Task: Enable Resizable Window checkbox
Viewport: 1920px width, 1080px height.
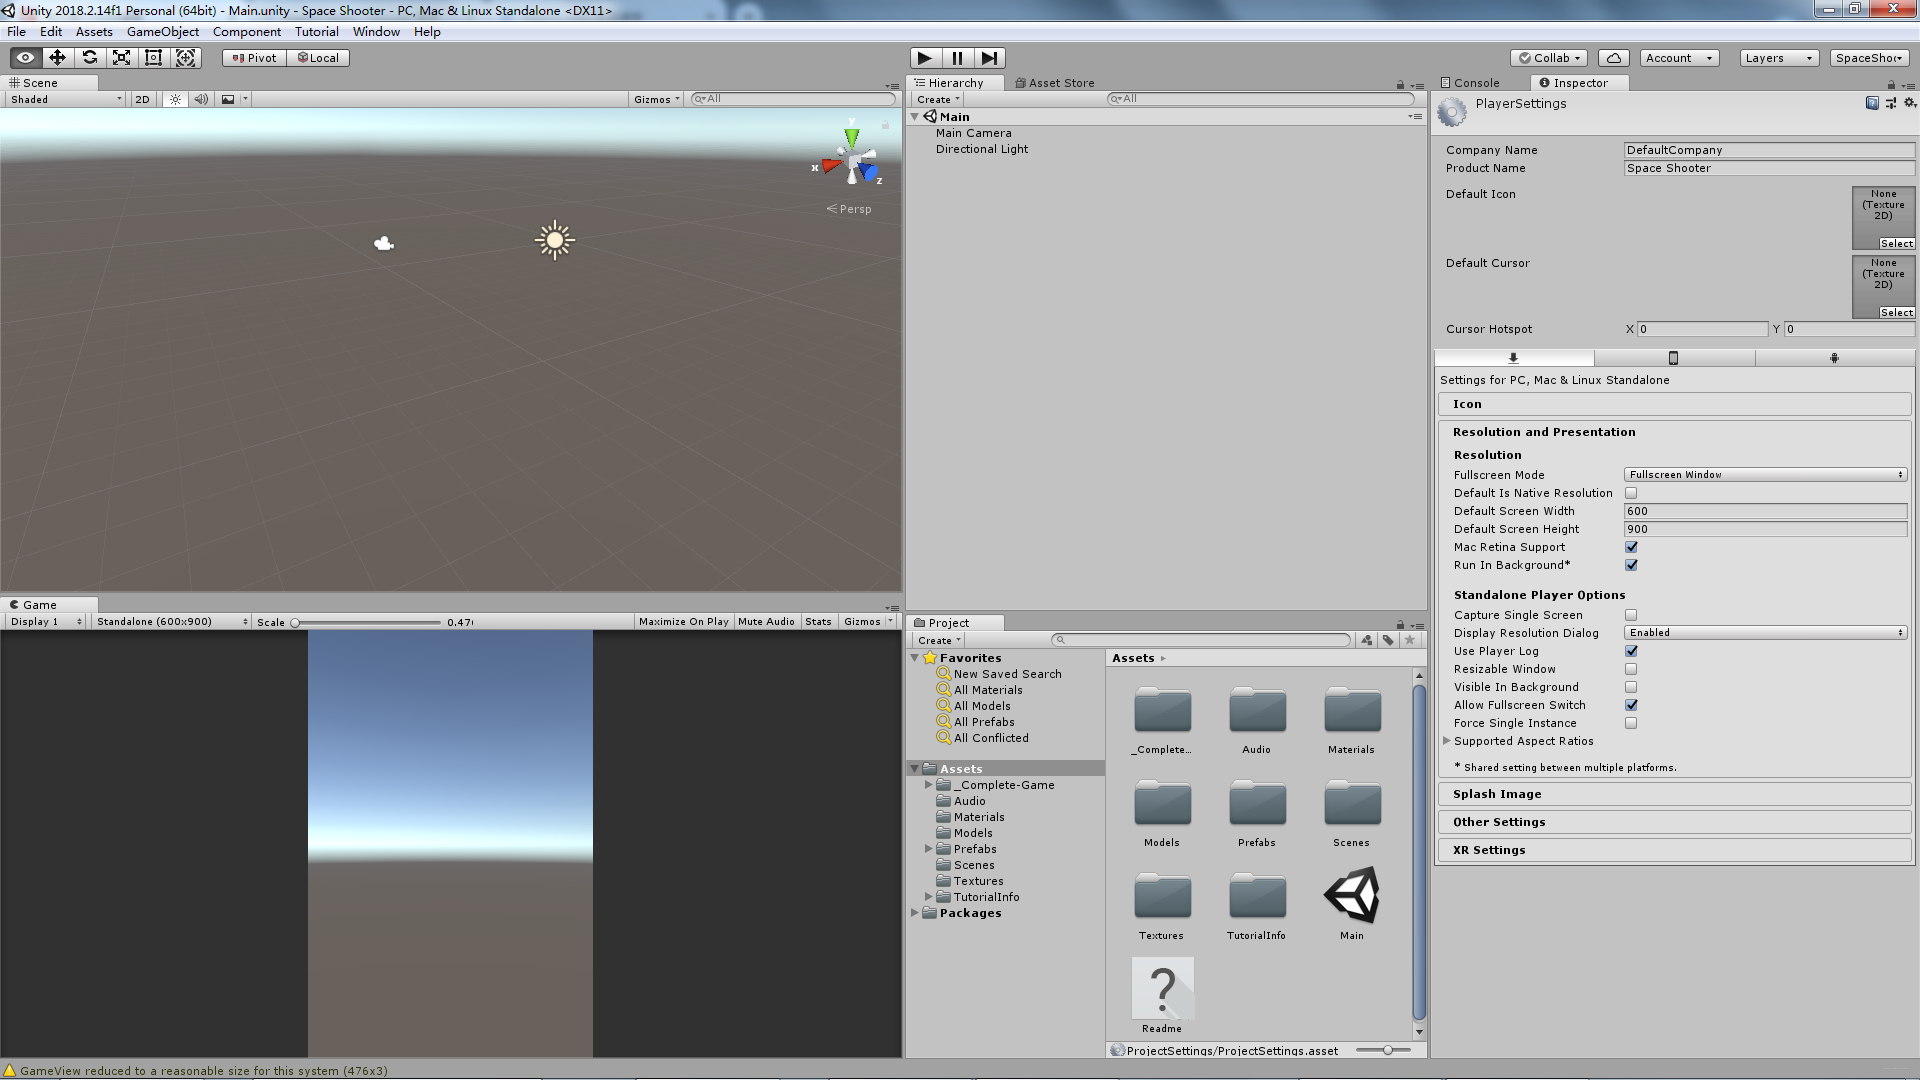Action: pyautogui.click(x=1631, y=669)
